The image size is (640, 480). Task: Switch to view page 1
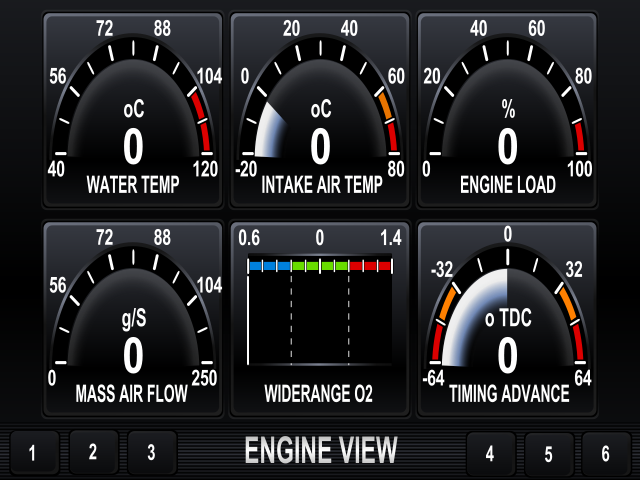point(35,453)
